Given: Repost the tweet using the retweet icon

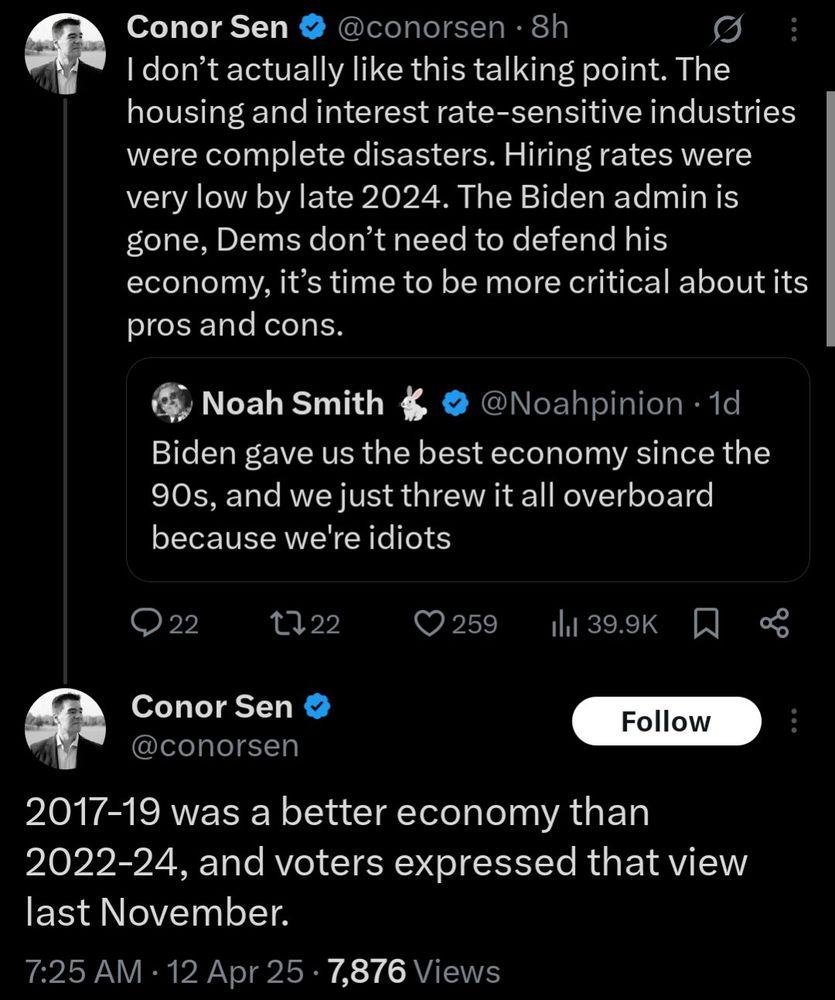Looking at the screenshot, I should click(x=288, y=623).
